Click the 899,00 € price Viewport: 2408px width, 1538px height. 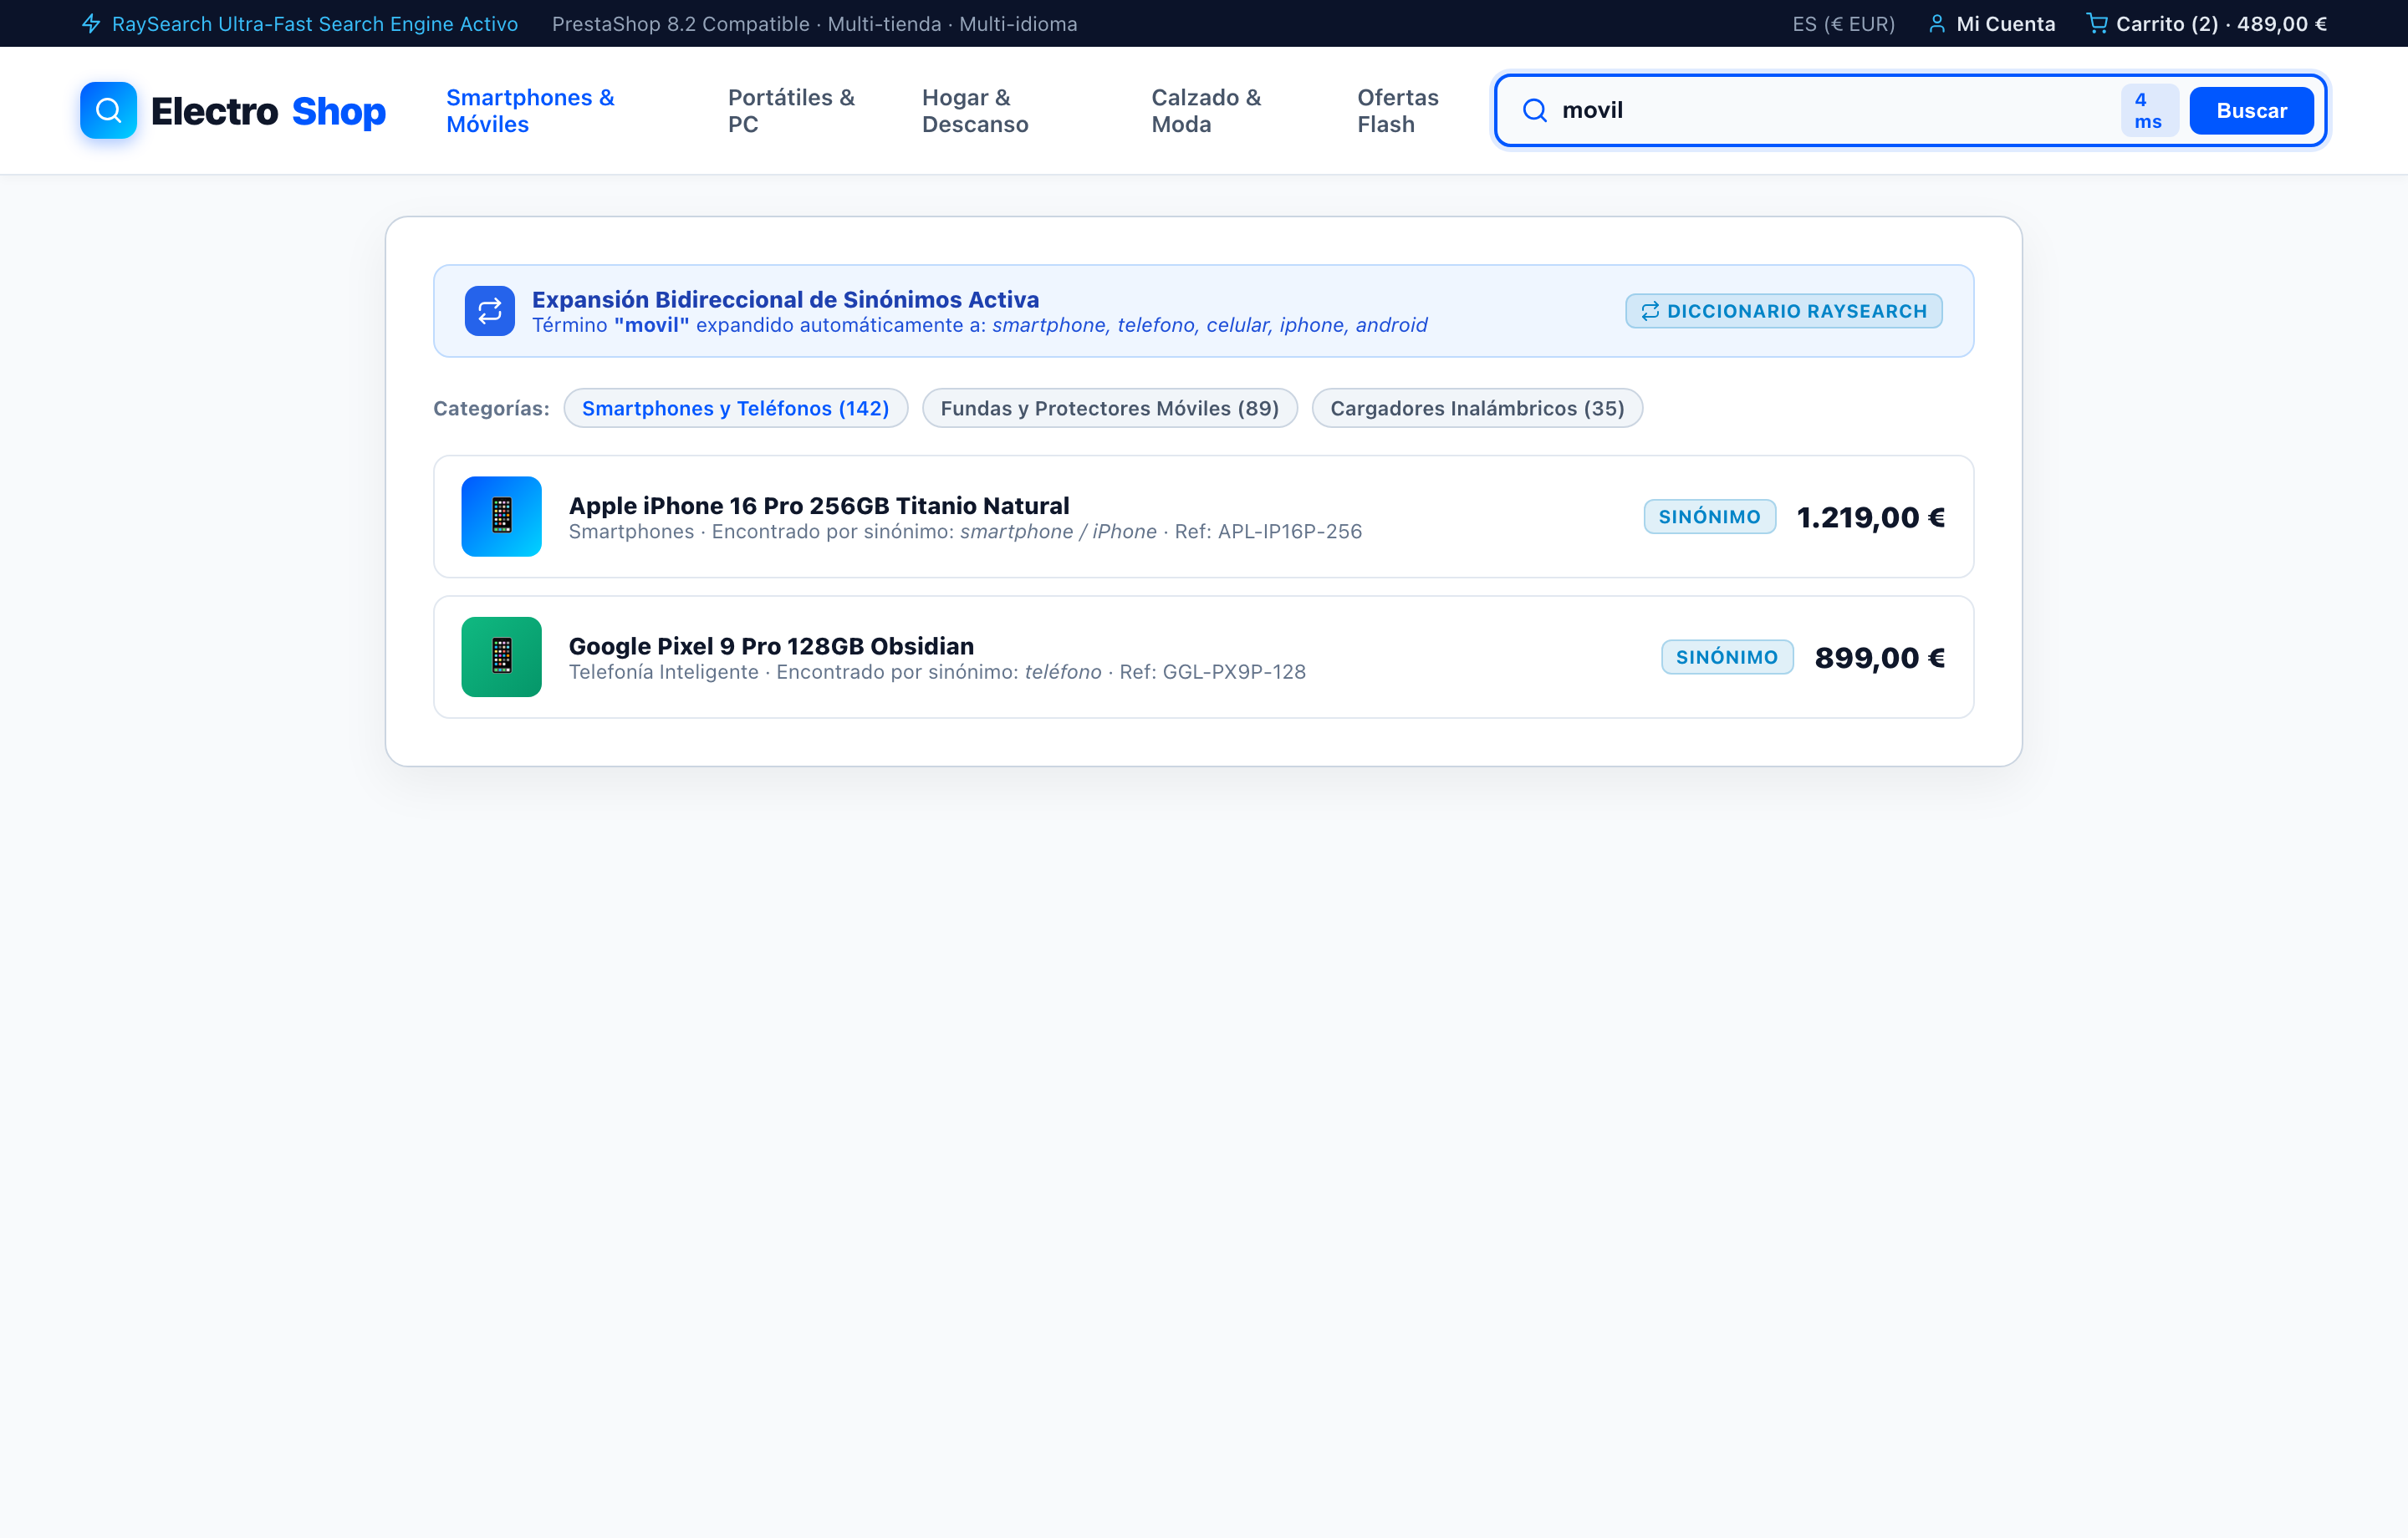[x=1879, y=657]
